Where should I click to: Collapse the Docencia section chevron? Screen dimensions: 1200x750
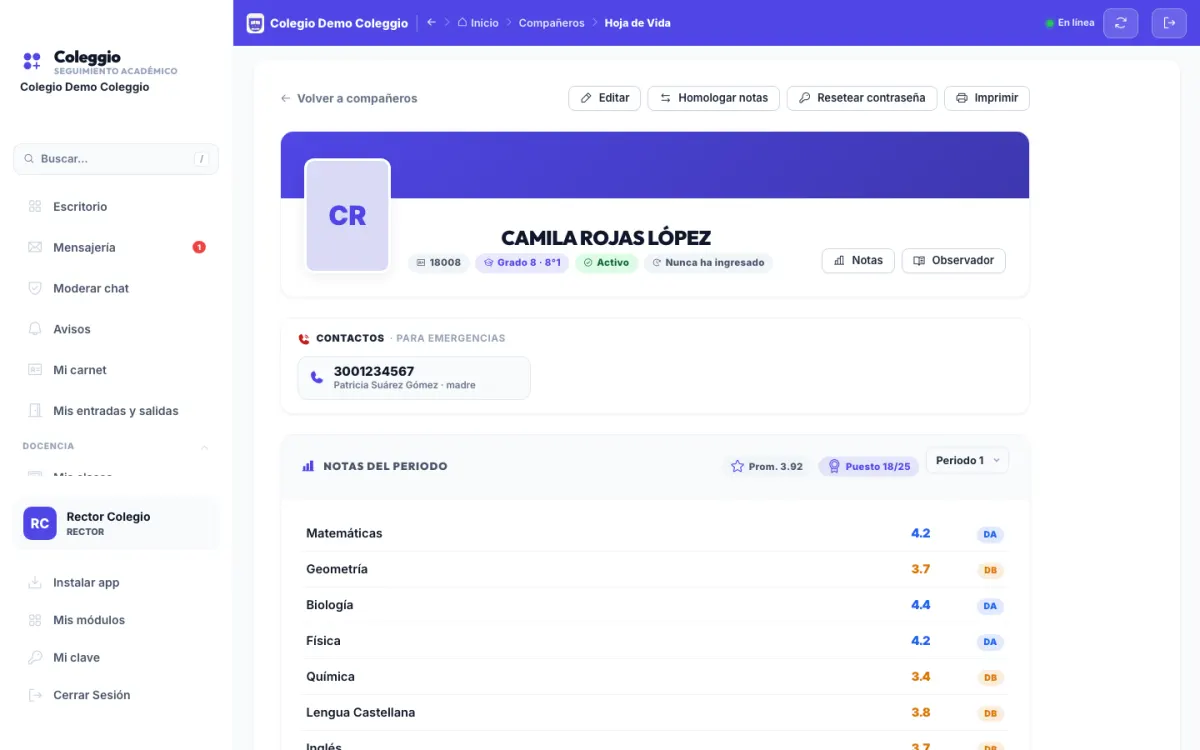point(205,447)
